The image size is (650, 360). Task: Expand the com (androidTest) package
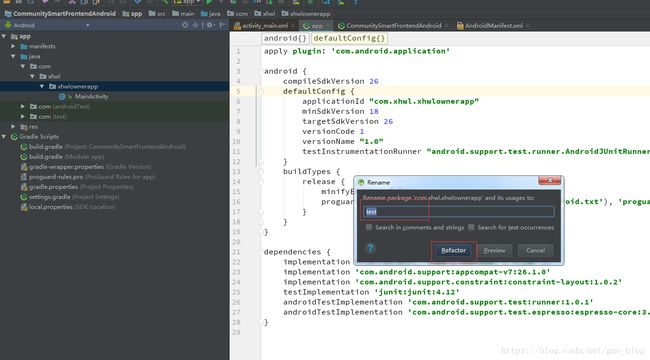click(23, 107)
